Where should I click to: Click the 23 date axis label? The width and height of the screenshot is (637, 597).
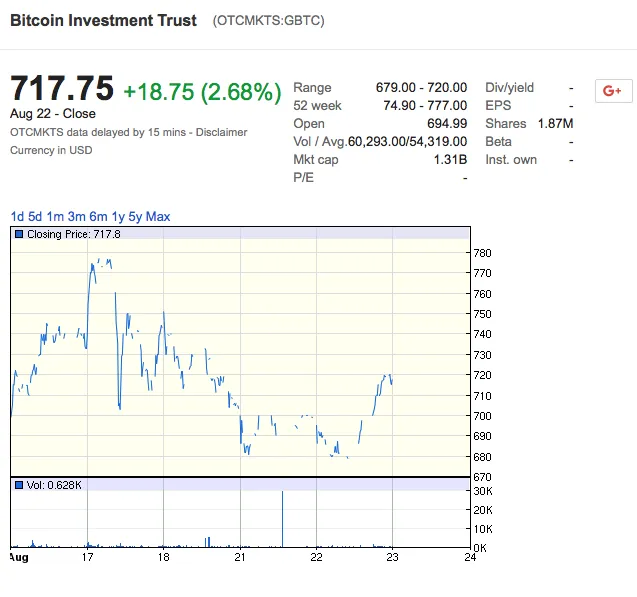pos(392,557)
